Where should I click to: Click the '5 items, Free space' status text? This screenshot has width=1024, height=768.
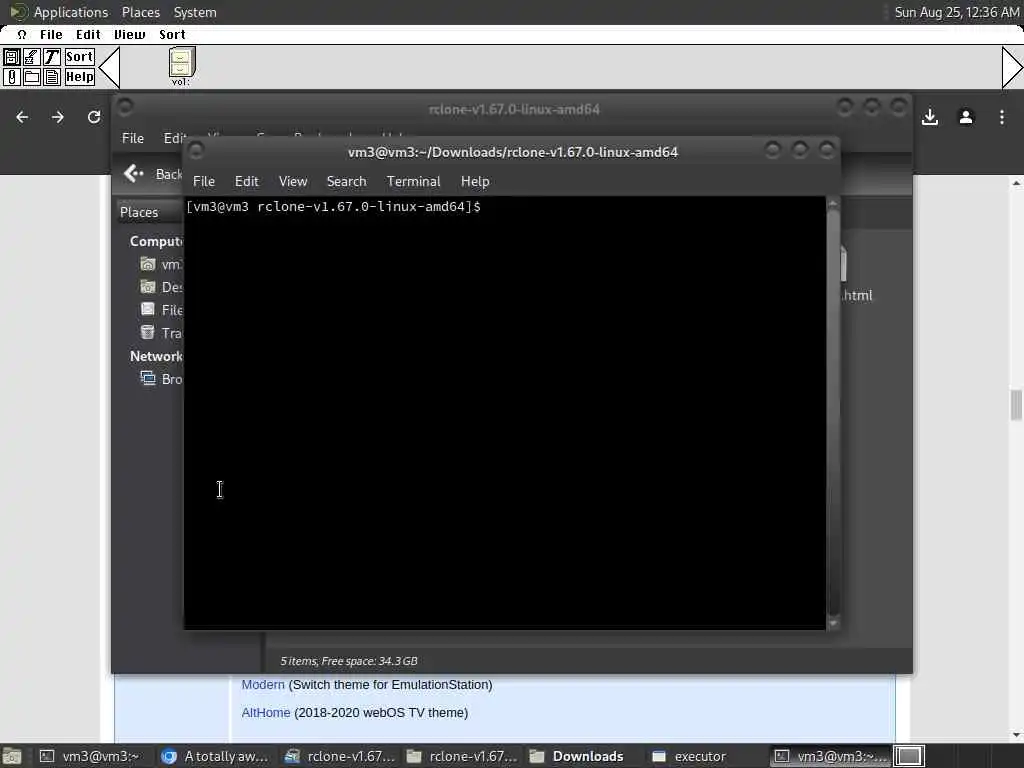point(349,661)
